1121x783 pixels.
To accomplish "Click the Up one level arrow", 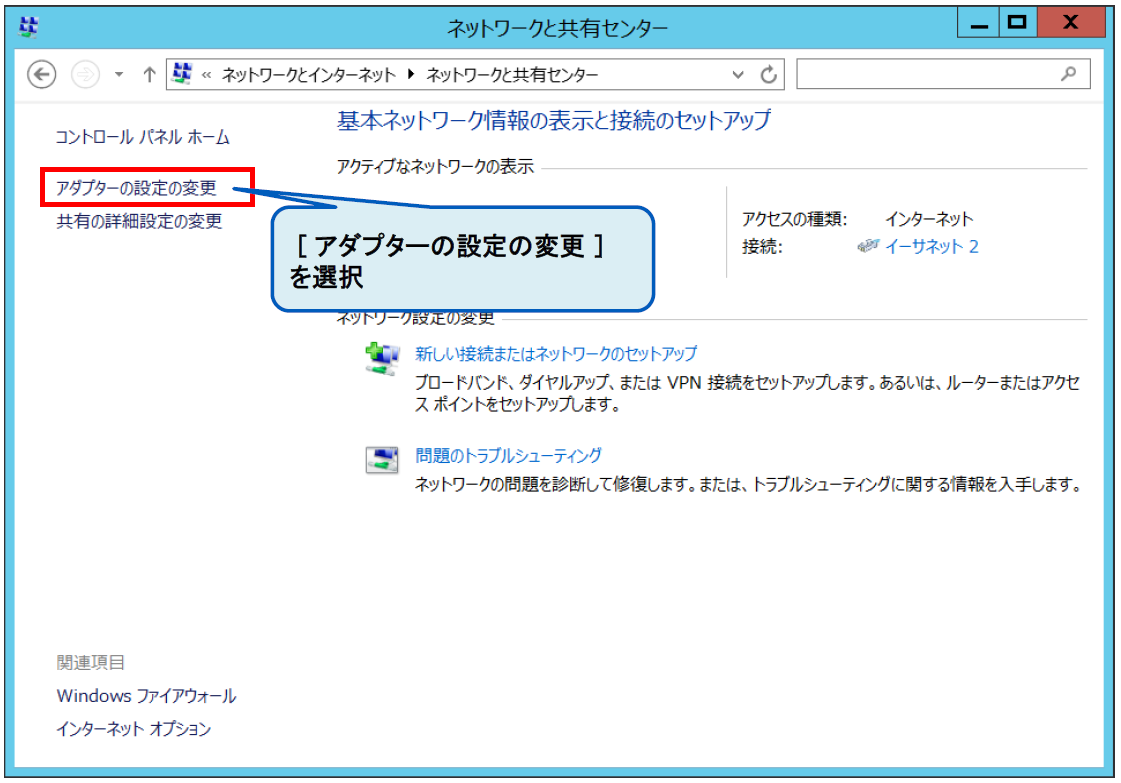I will coord(149,75).
